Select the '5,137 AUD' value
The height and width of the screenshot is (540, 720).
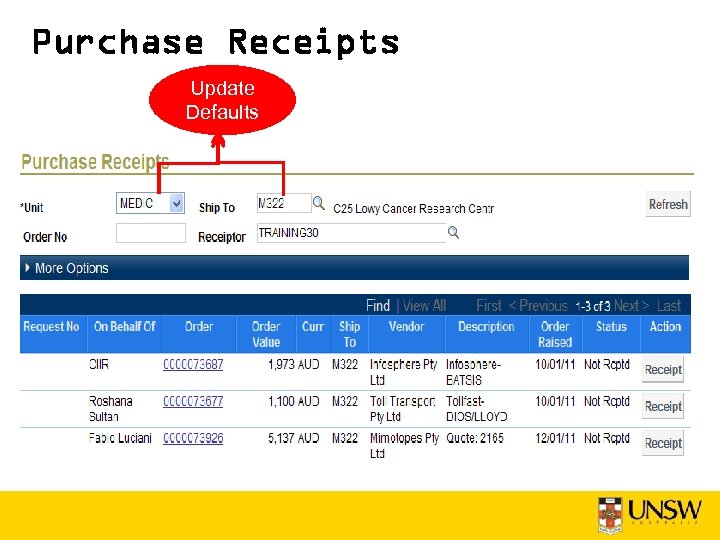point(293,438)
